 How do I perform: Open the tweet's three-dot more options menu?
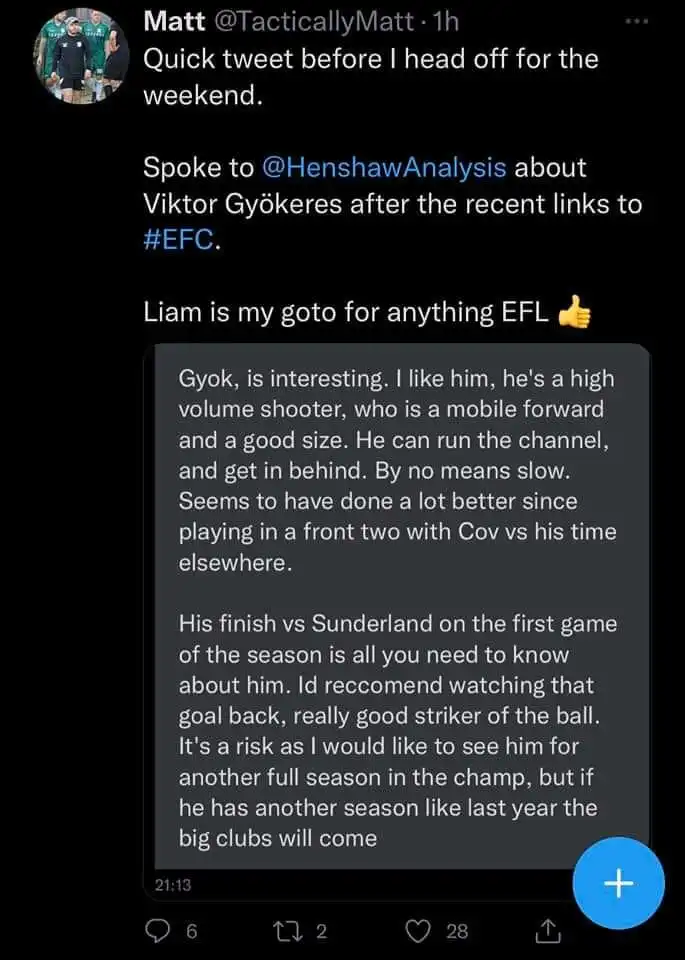pyautogui.click(x=637, y=21)
